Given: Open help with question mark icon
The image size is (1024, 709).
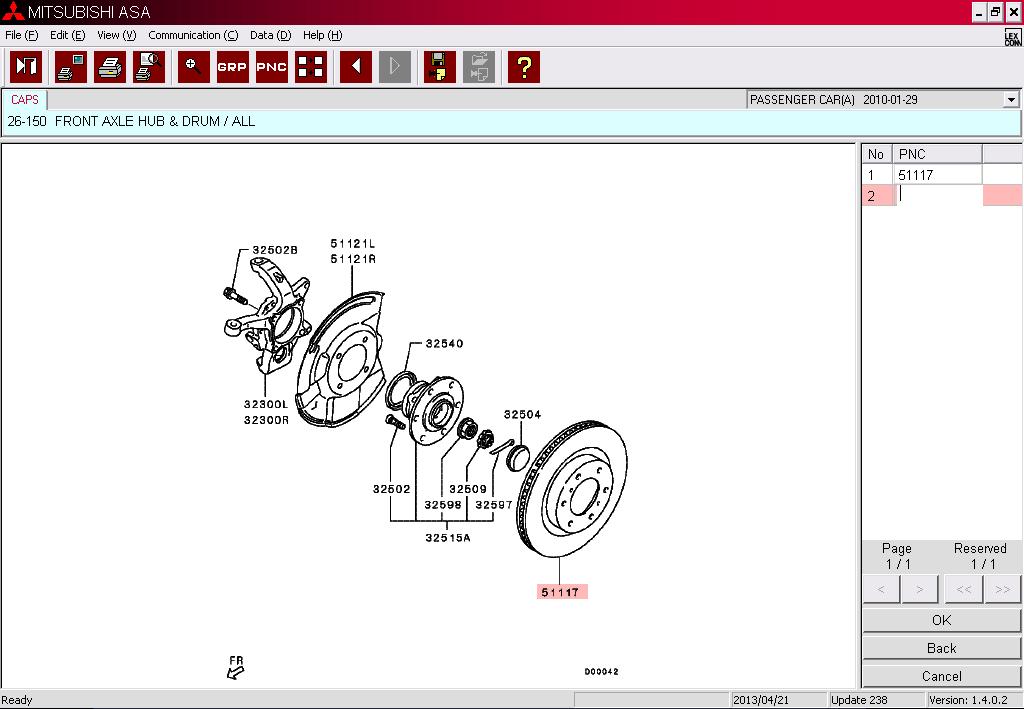Looking at the screenshot, I should [523, 67].
